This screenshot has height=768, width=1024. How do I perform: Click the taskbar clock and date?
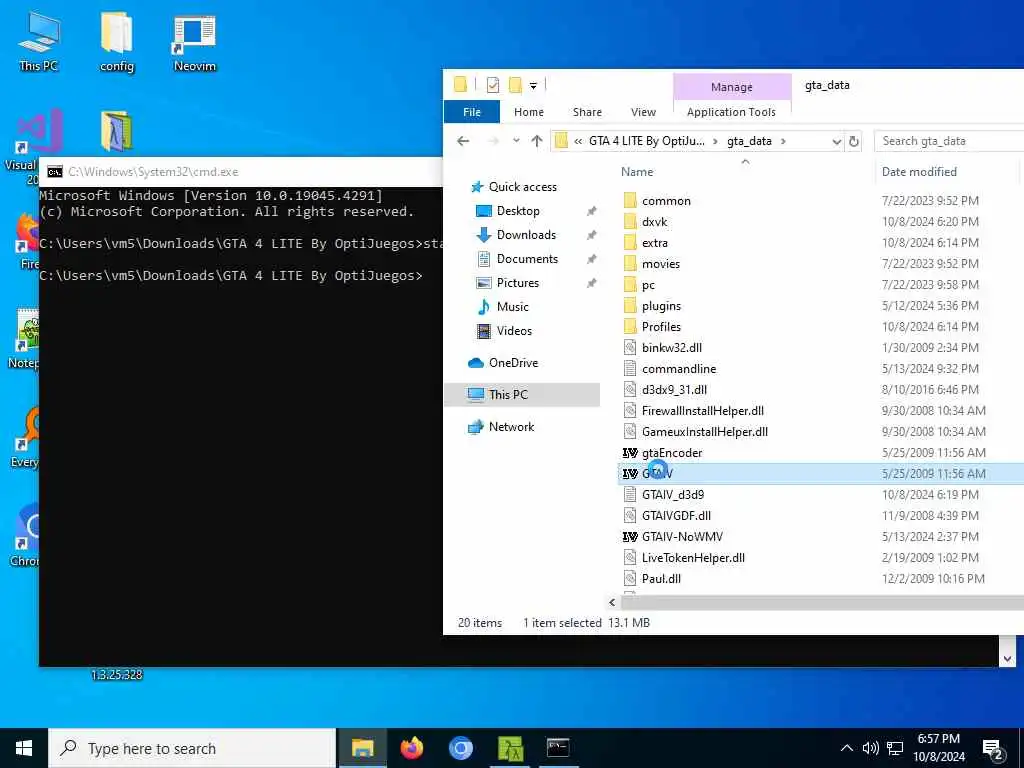(x=939, y=748)
